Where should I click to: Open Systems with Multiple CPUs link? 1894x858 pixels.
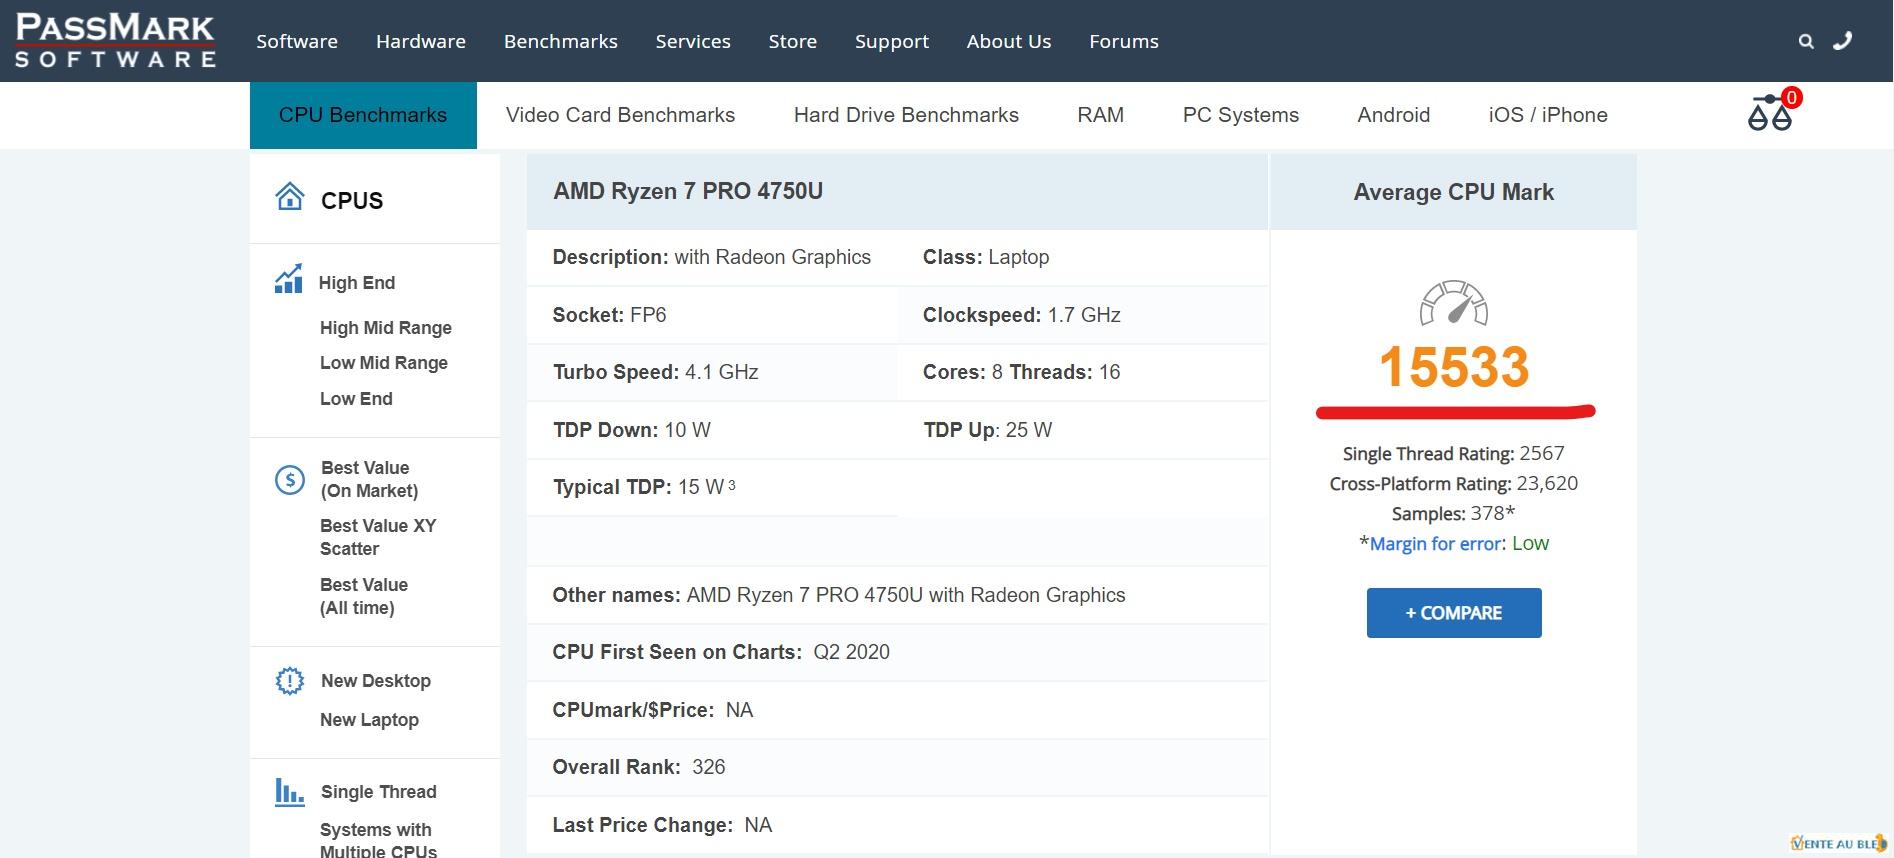(378, 840)
